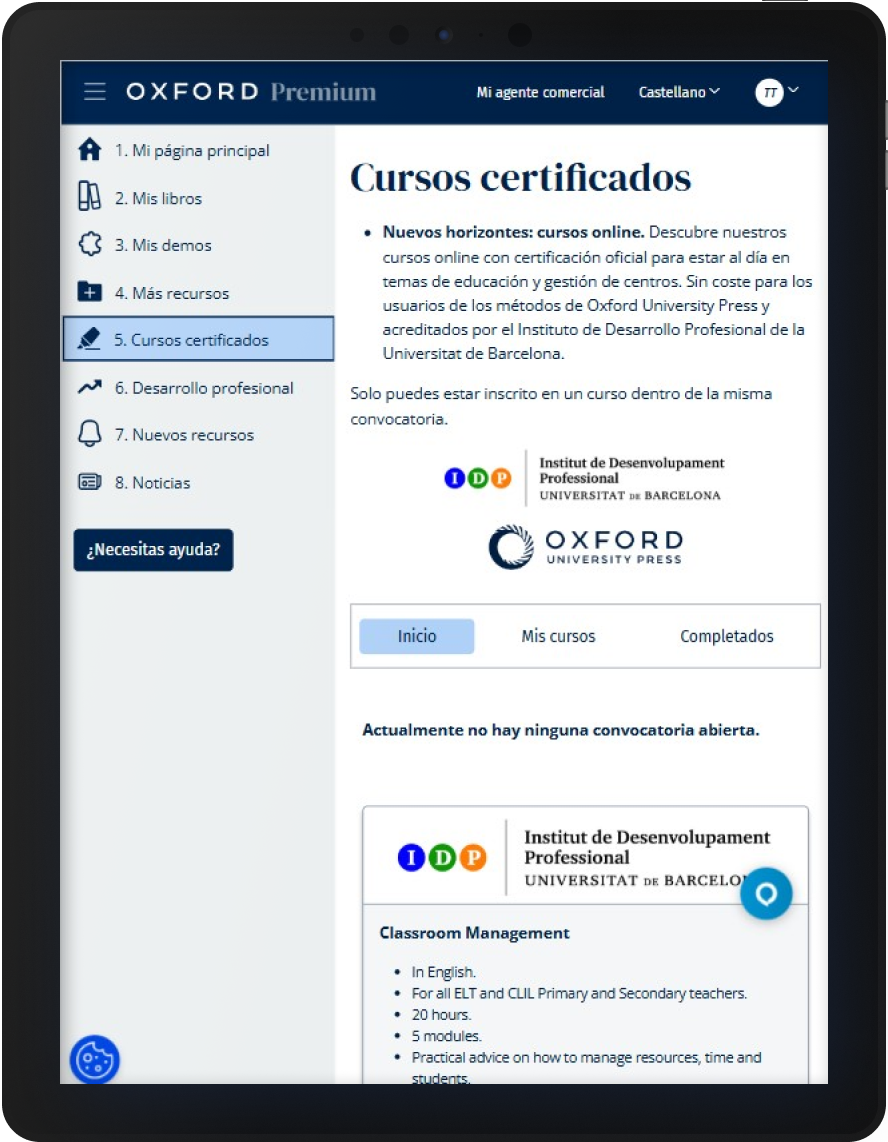
Task: Click the Classroom Management course title
Action: [x=474, y=933]
